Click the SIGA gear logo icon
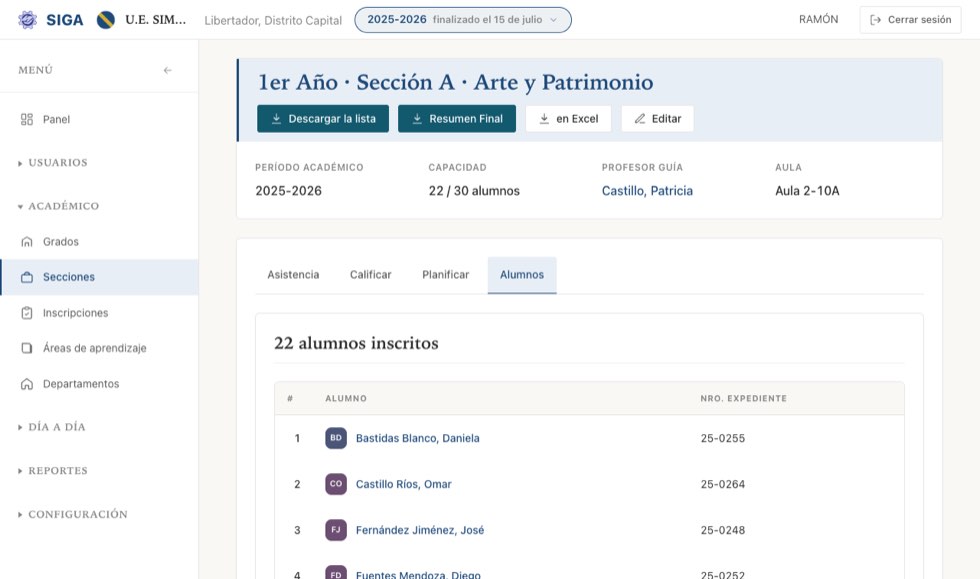 click(x=27, y=20)
